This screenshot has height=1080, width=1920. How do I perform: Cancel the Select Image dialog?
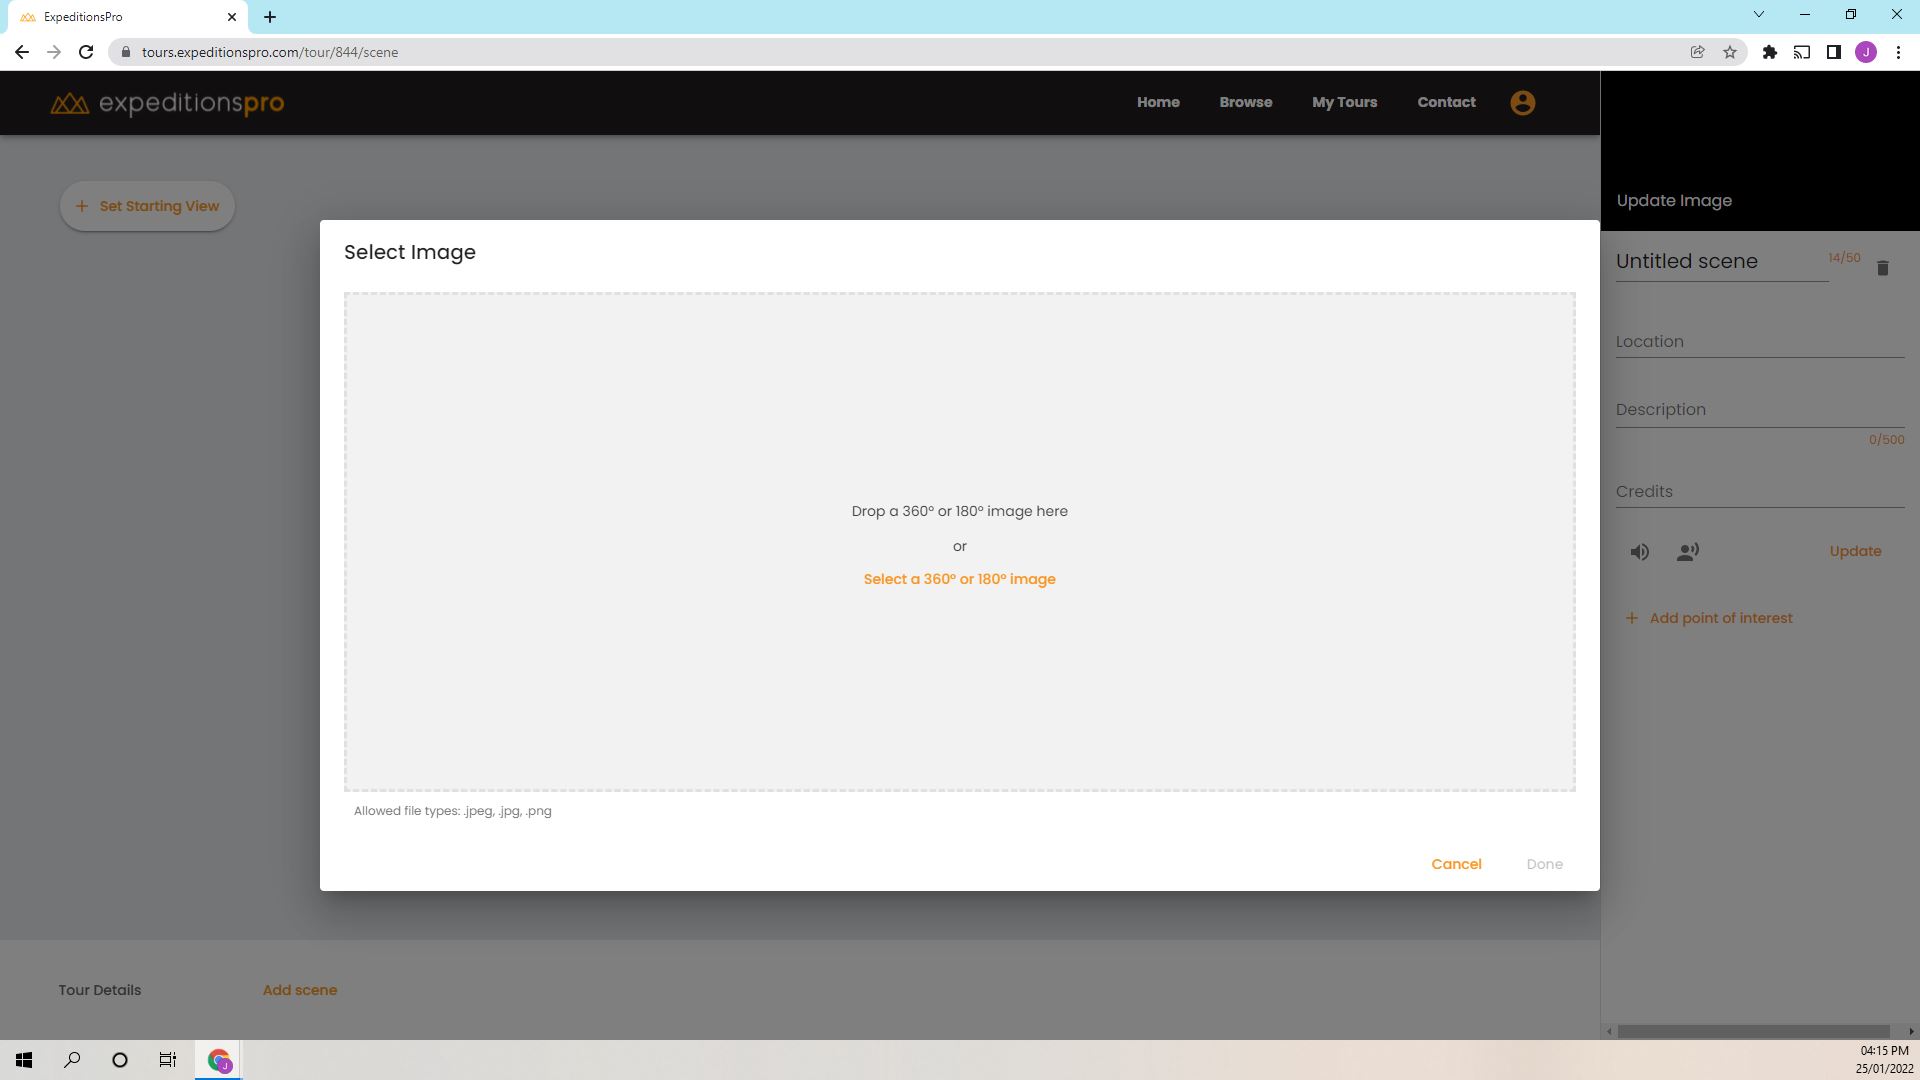pyautogui.click(x=1455, y=864)
